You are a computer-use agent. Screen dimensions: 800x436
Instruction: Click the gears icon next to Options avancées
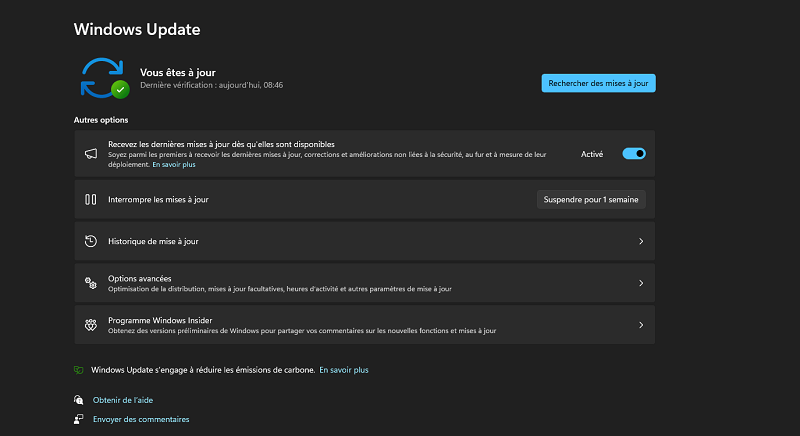(x=90, y=283)
